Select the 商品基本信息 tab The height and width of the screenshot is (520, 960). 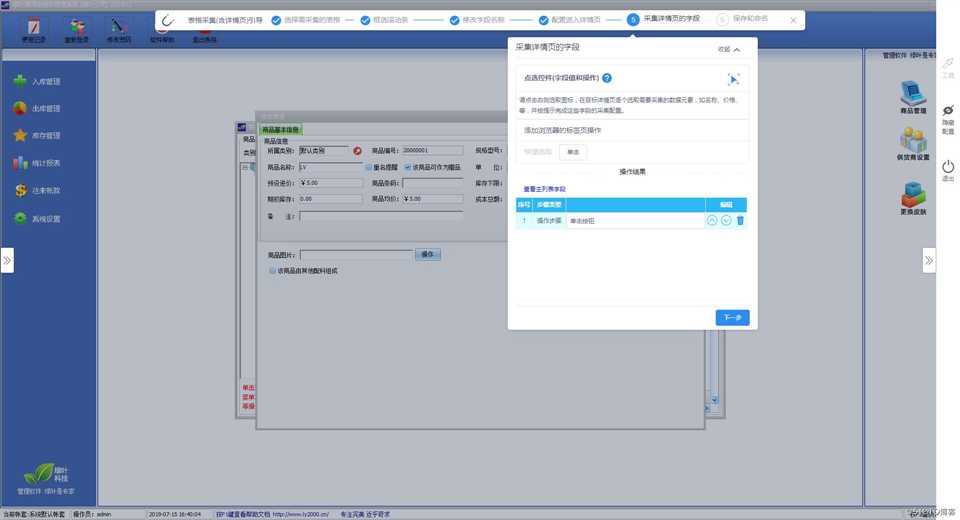(281, 129)
